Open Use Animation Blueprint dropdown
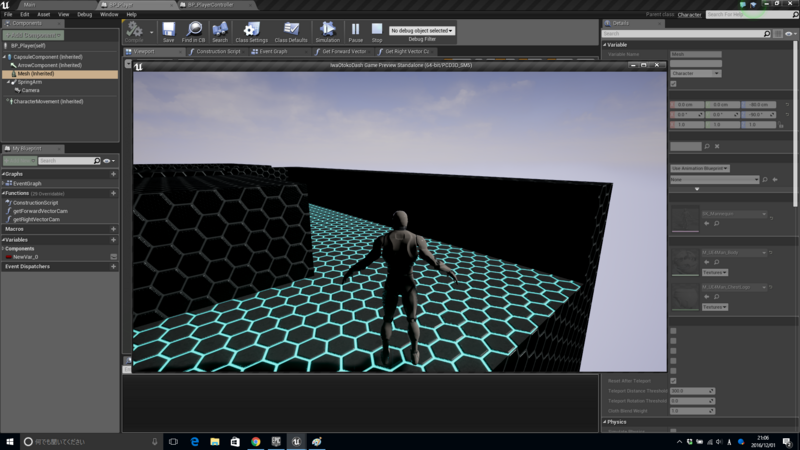 699,168
